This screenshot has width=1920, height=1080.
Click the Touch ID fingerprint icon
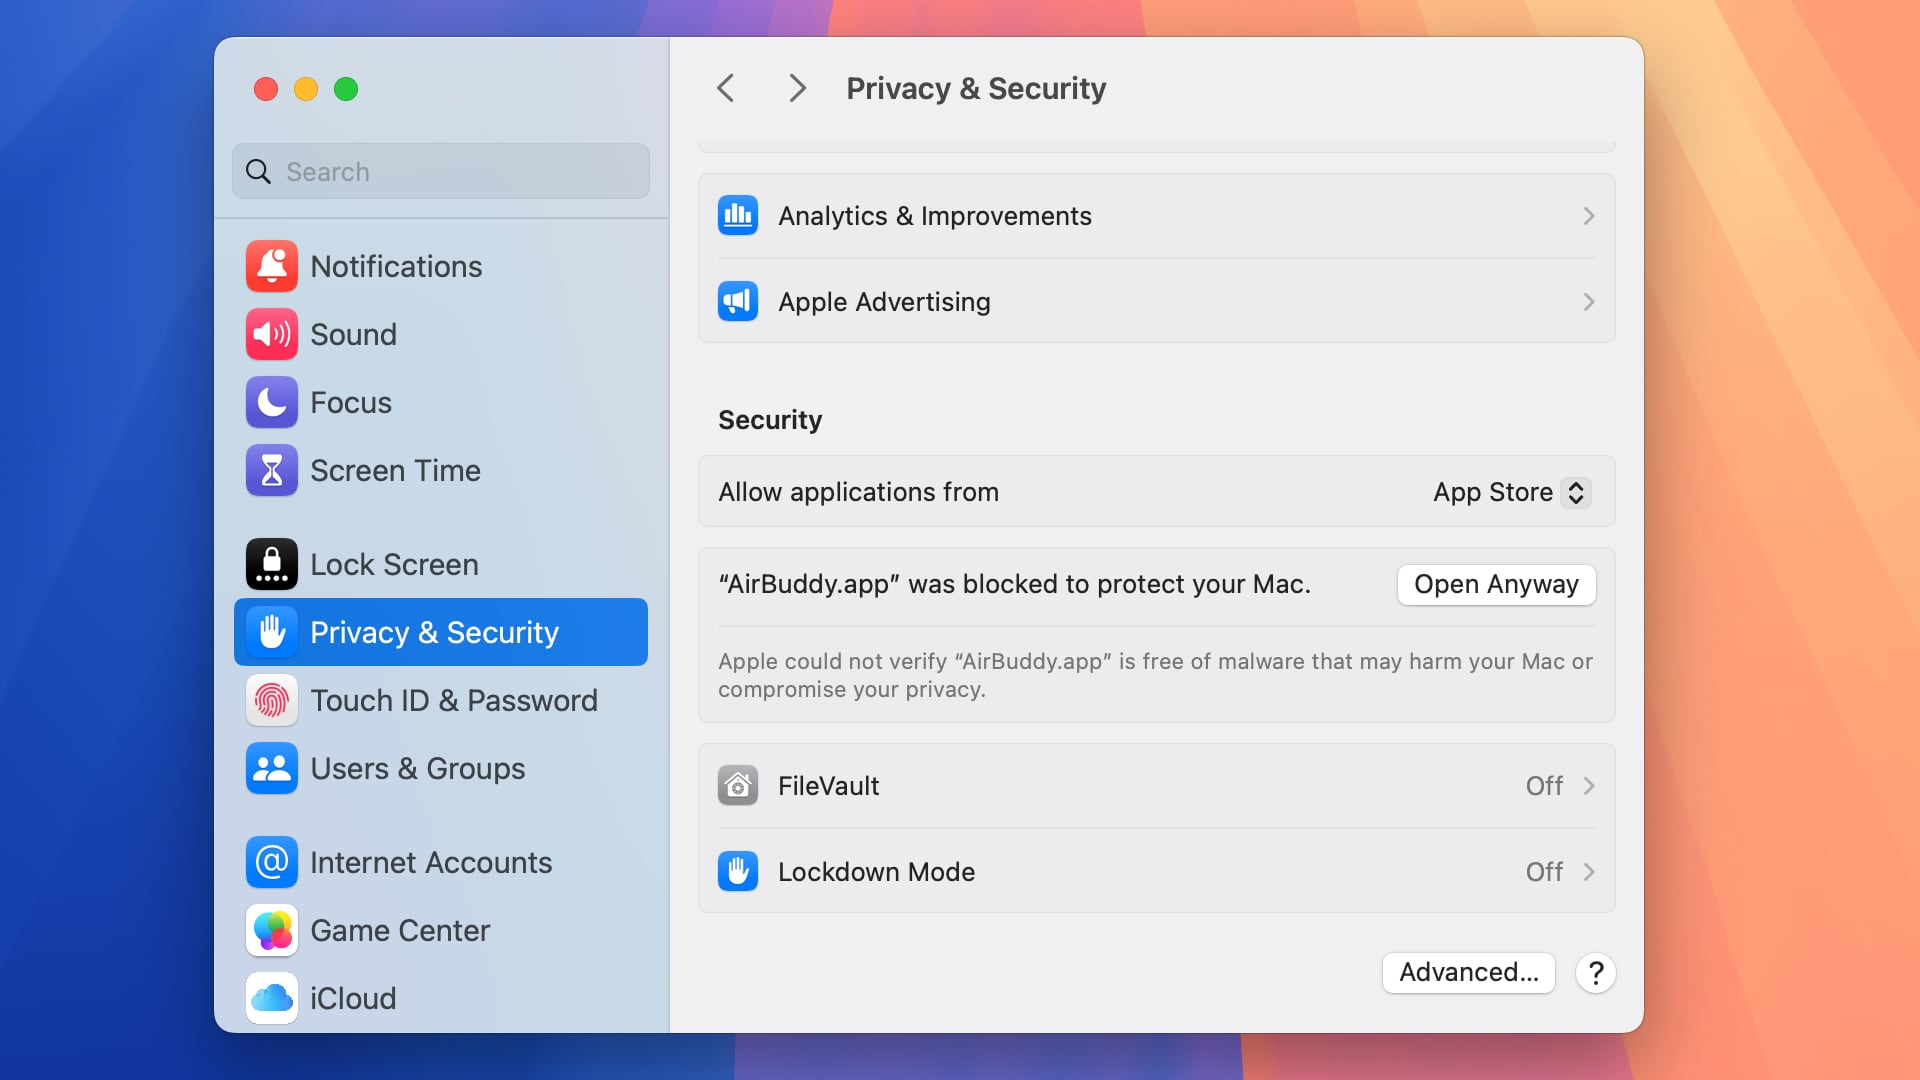272,700
